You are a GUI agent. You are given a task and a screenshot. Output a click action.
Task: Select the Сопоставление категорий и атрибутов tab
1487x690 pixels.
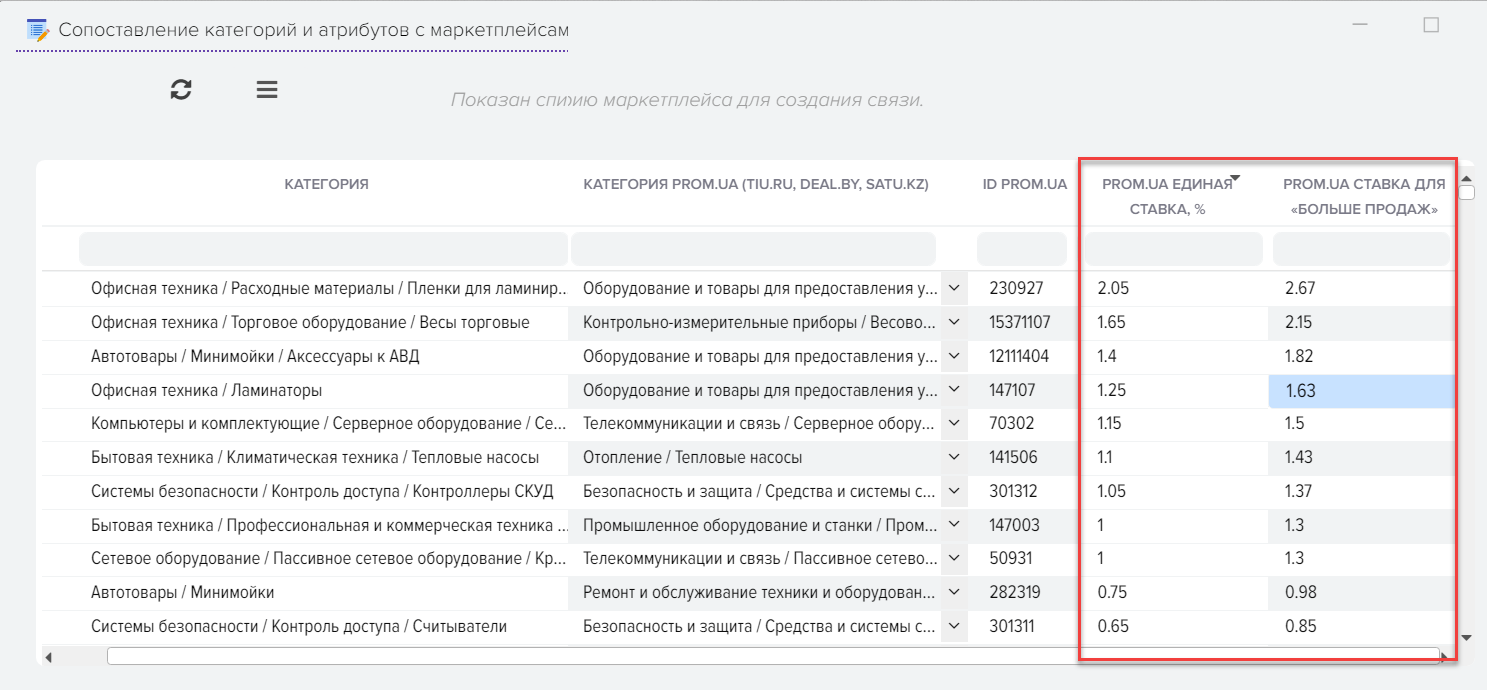(312, 30)
